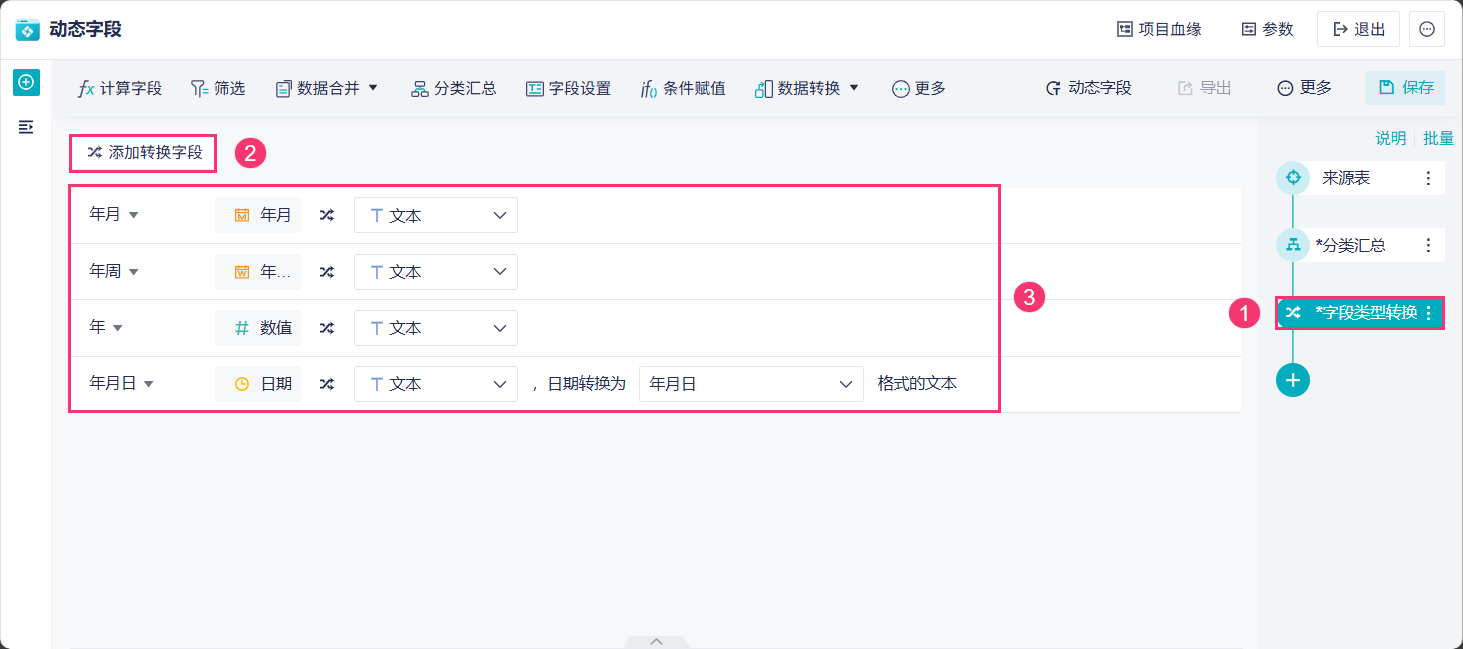Click the 添加转换字段 button
The height and width of the screenshot is (649, 1463).
(x=144, y=153)
